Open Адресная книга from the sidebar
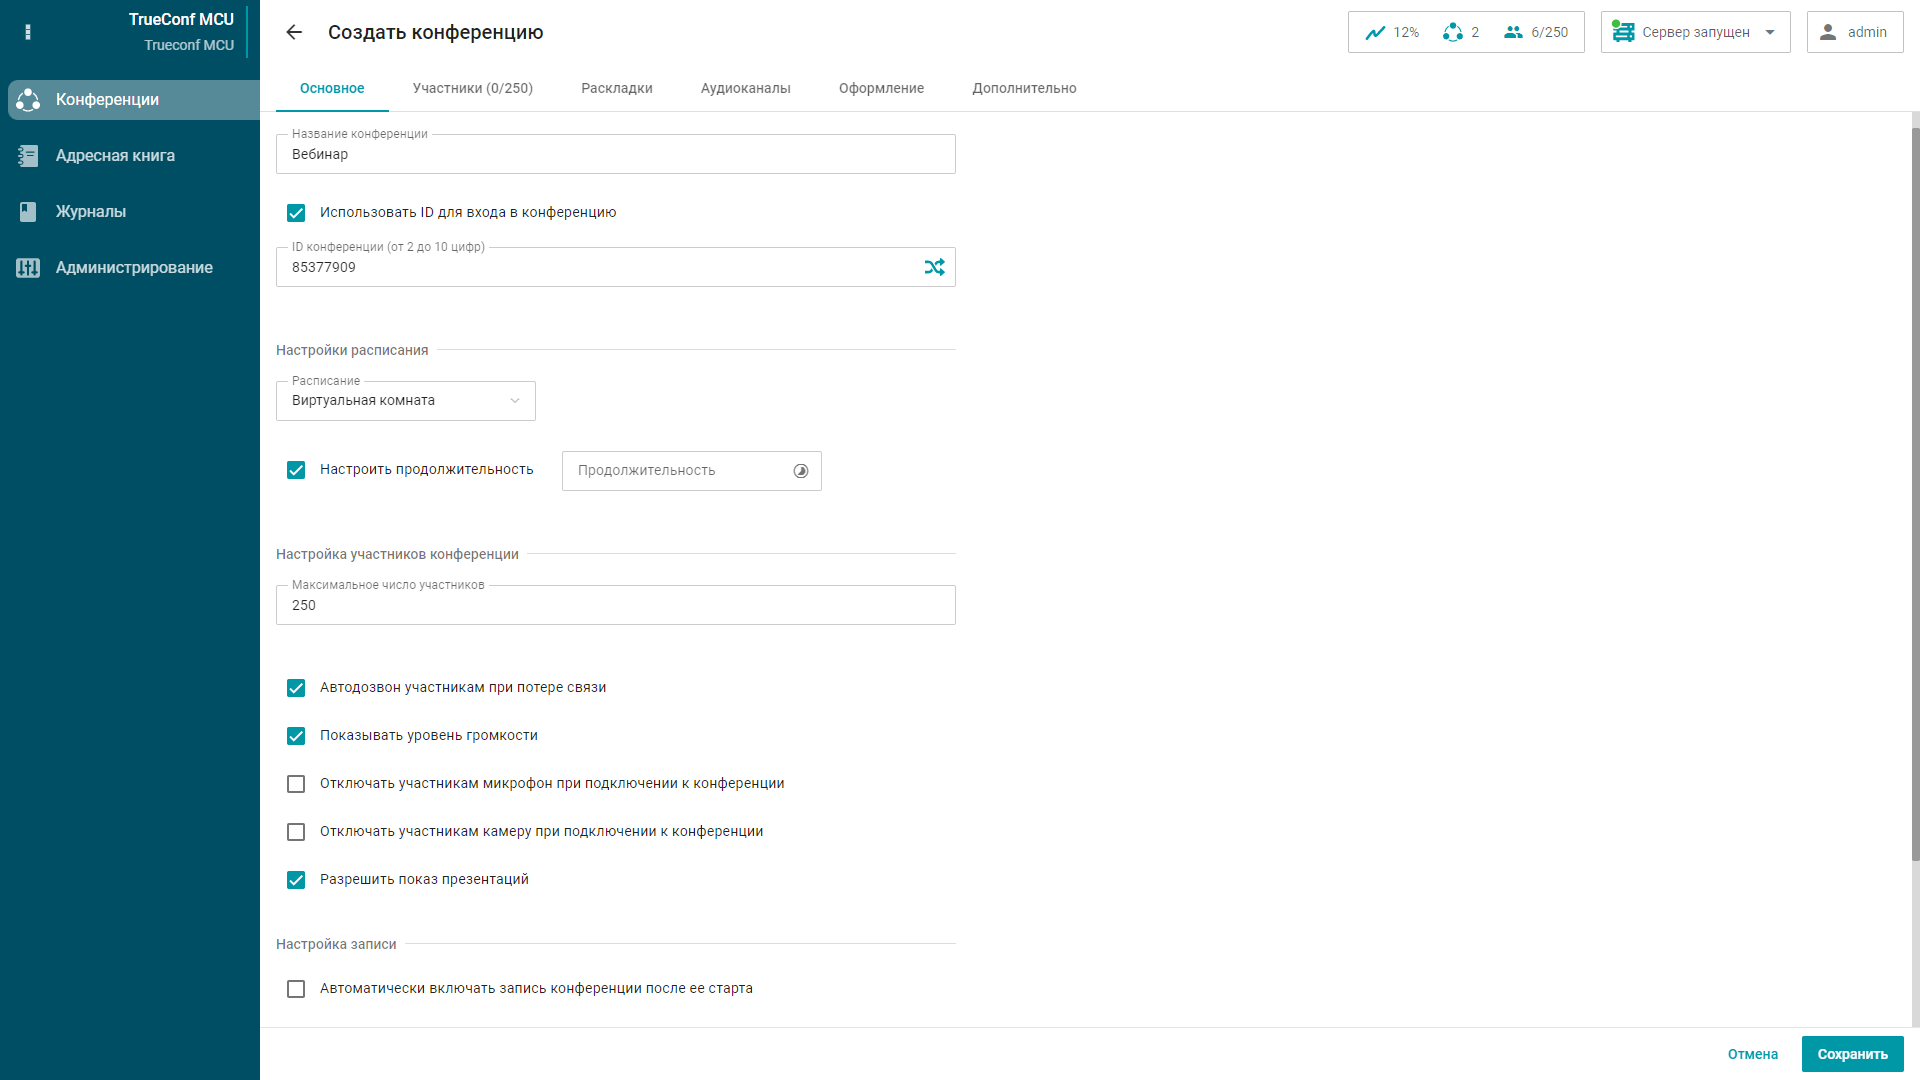 coord(115,156)
